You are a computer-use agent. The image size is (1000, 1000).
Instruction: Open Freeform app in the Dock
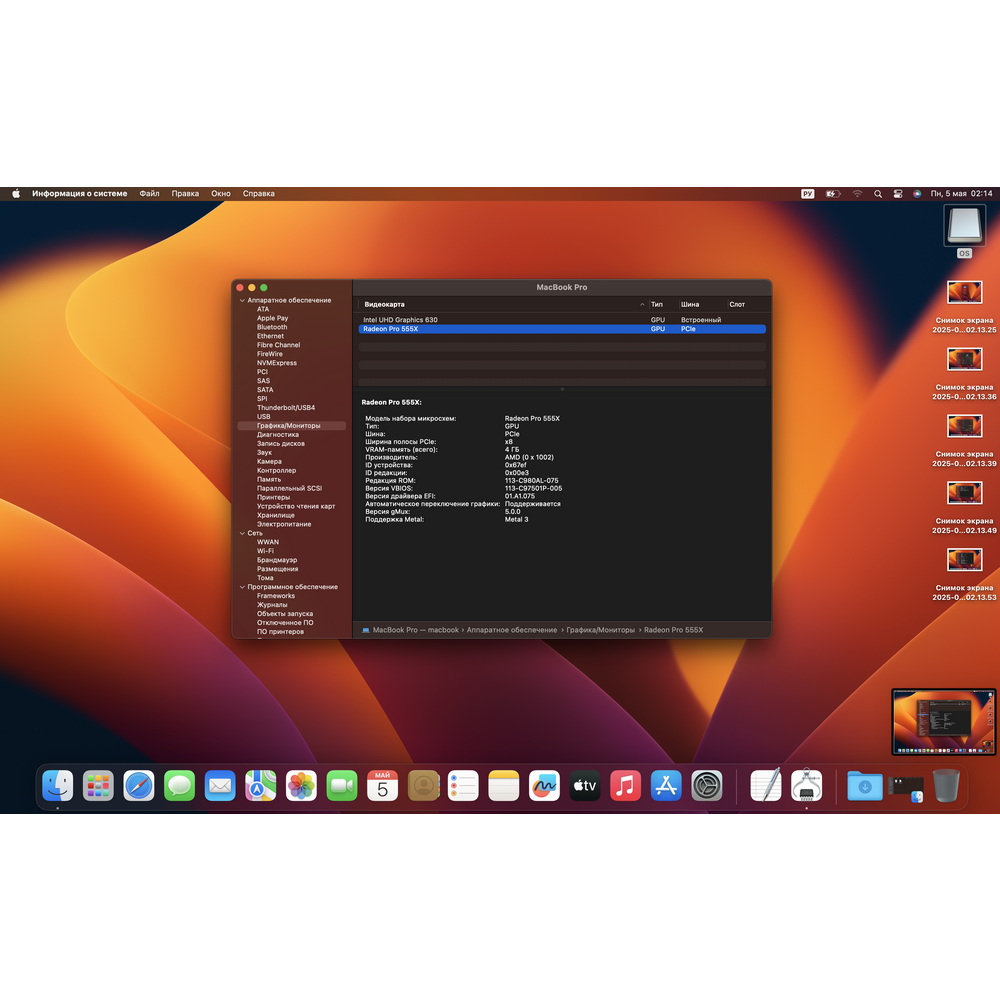pos(544,786)
